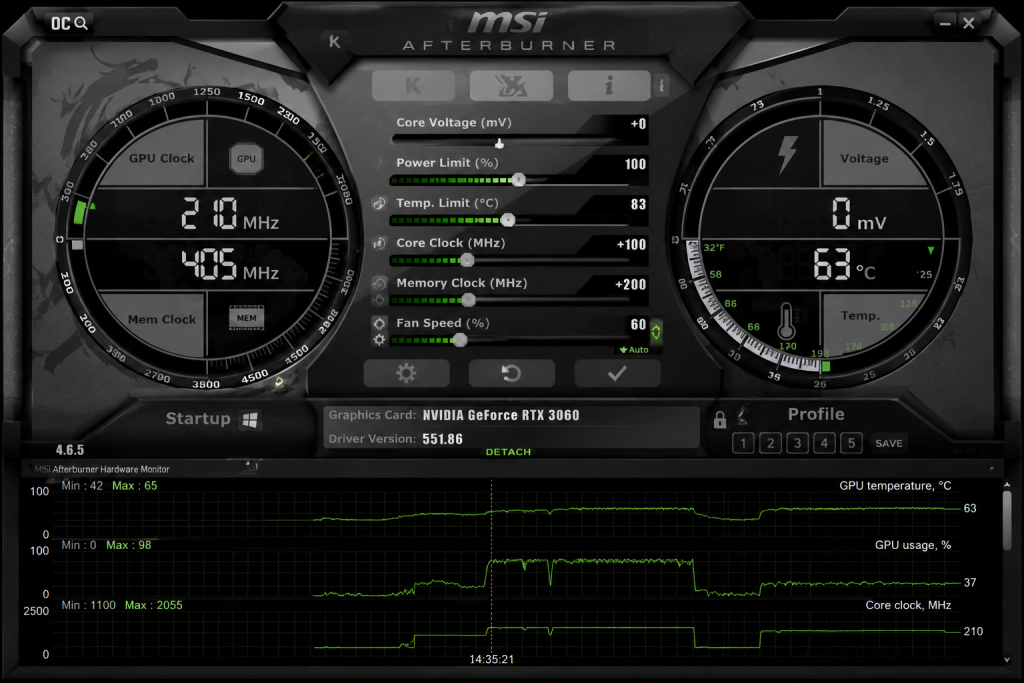Click the Temp. Limit slider knob
The height and width of the screenshot is (683, 1024).
tap(508, 220)
